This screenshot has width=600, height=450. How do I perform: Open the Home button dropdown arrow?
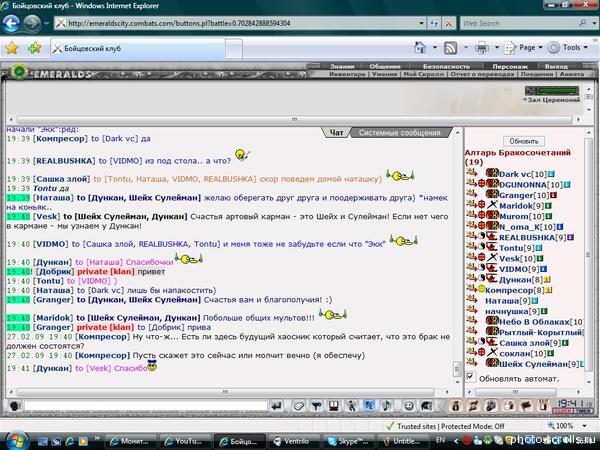click(435, 48)
